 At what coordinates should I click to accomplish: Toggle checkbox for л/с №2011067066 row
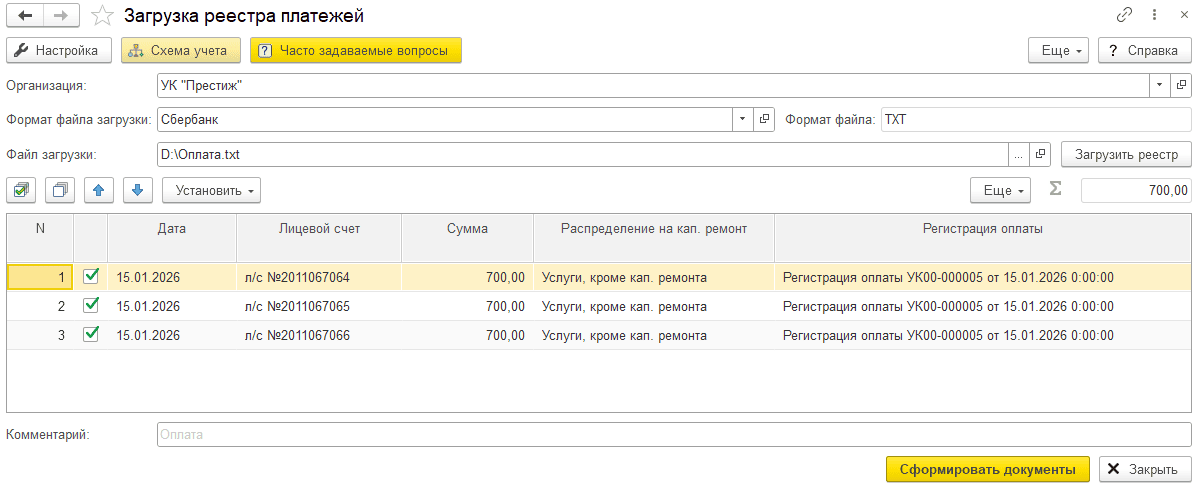91,335
